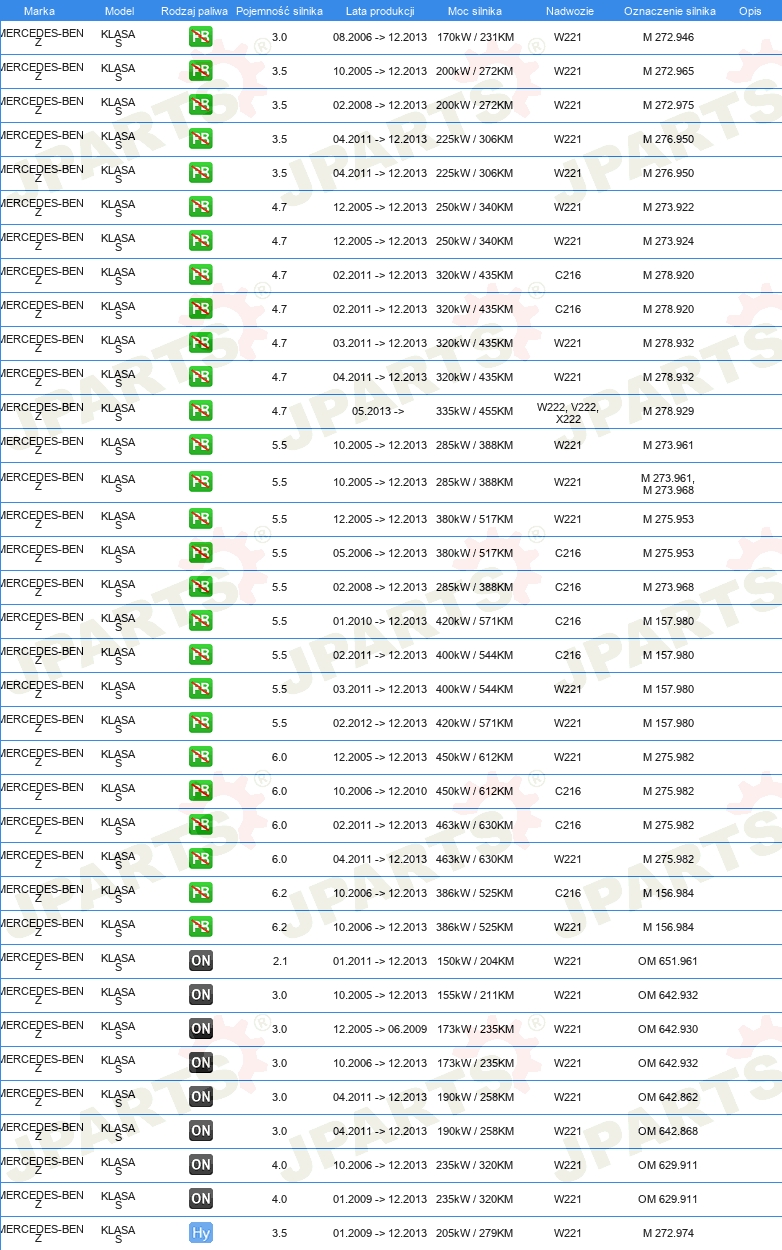Click the petrol fuel icon for M 272.946

(200, 38)
